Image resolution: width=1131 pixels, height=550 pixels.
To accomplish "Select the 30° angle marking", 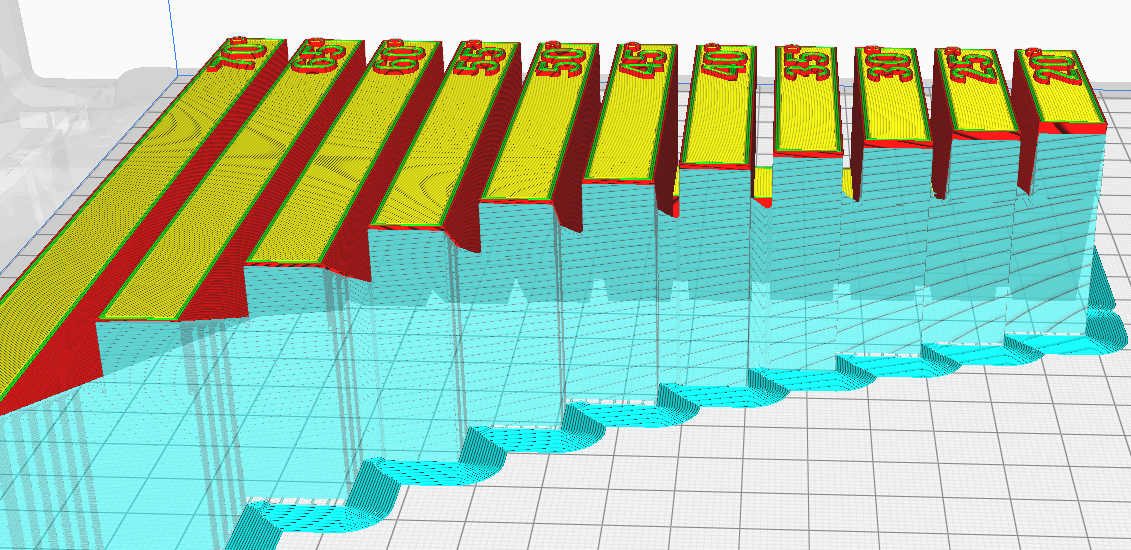I will (889, 65).
